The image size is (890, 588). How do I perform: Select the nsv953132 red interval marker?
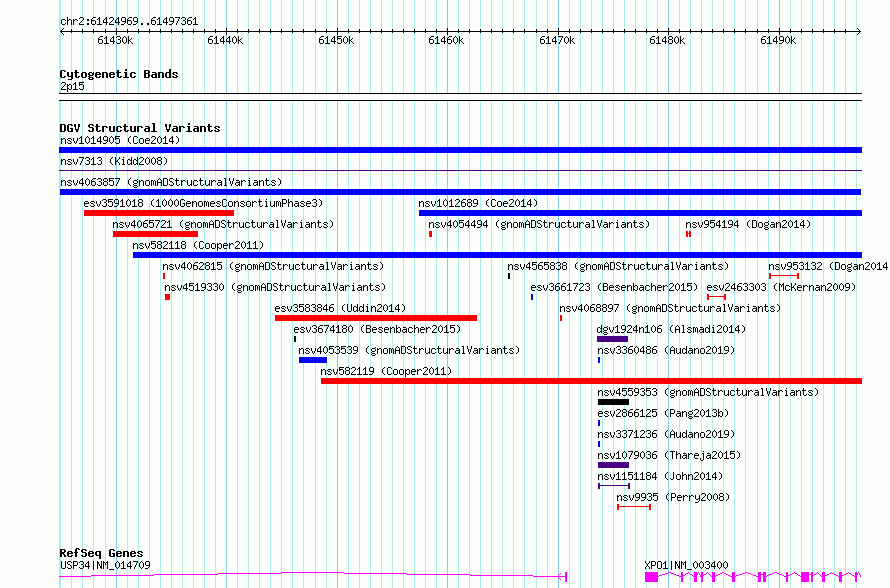coord(784,276)
